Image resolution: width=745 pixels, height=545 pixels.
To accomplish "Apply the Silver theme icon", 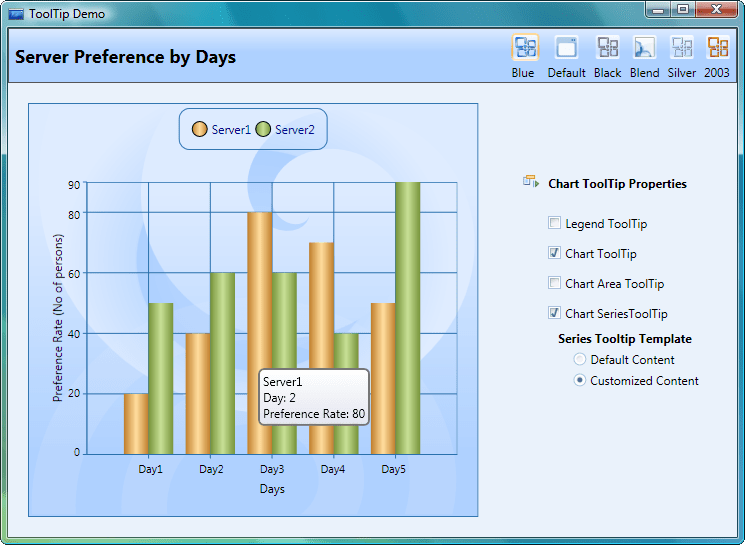I will (682, 48).
